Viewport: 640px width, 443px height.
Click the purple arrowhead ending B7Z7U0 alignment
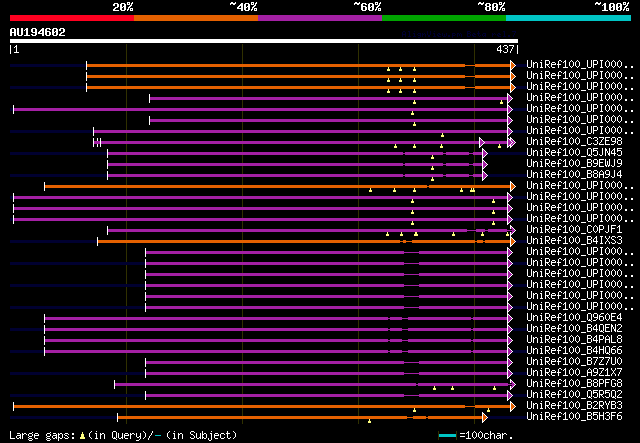510,363
